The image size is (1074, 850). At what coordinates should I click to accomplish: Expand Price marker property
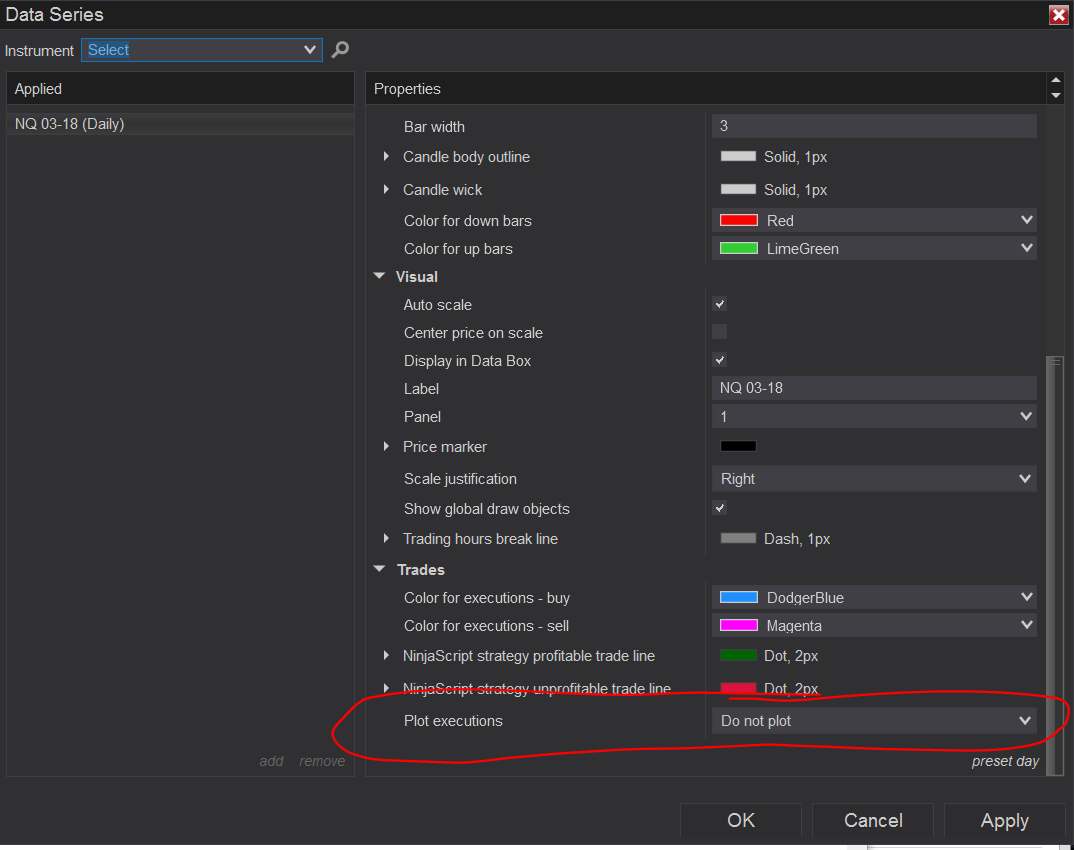(x=386, y=447)
